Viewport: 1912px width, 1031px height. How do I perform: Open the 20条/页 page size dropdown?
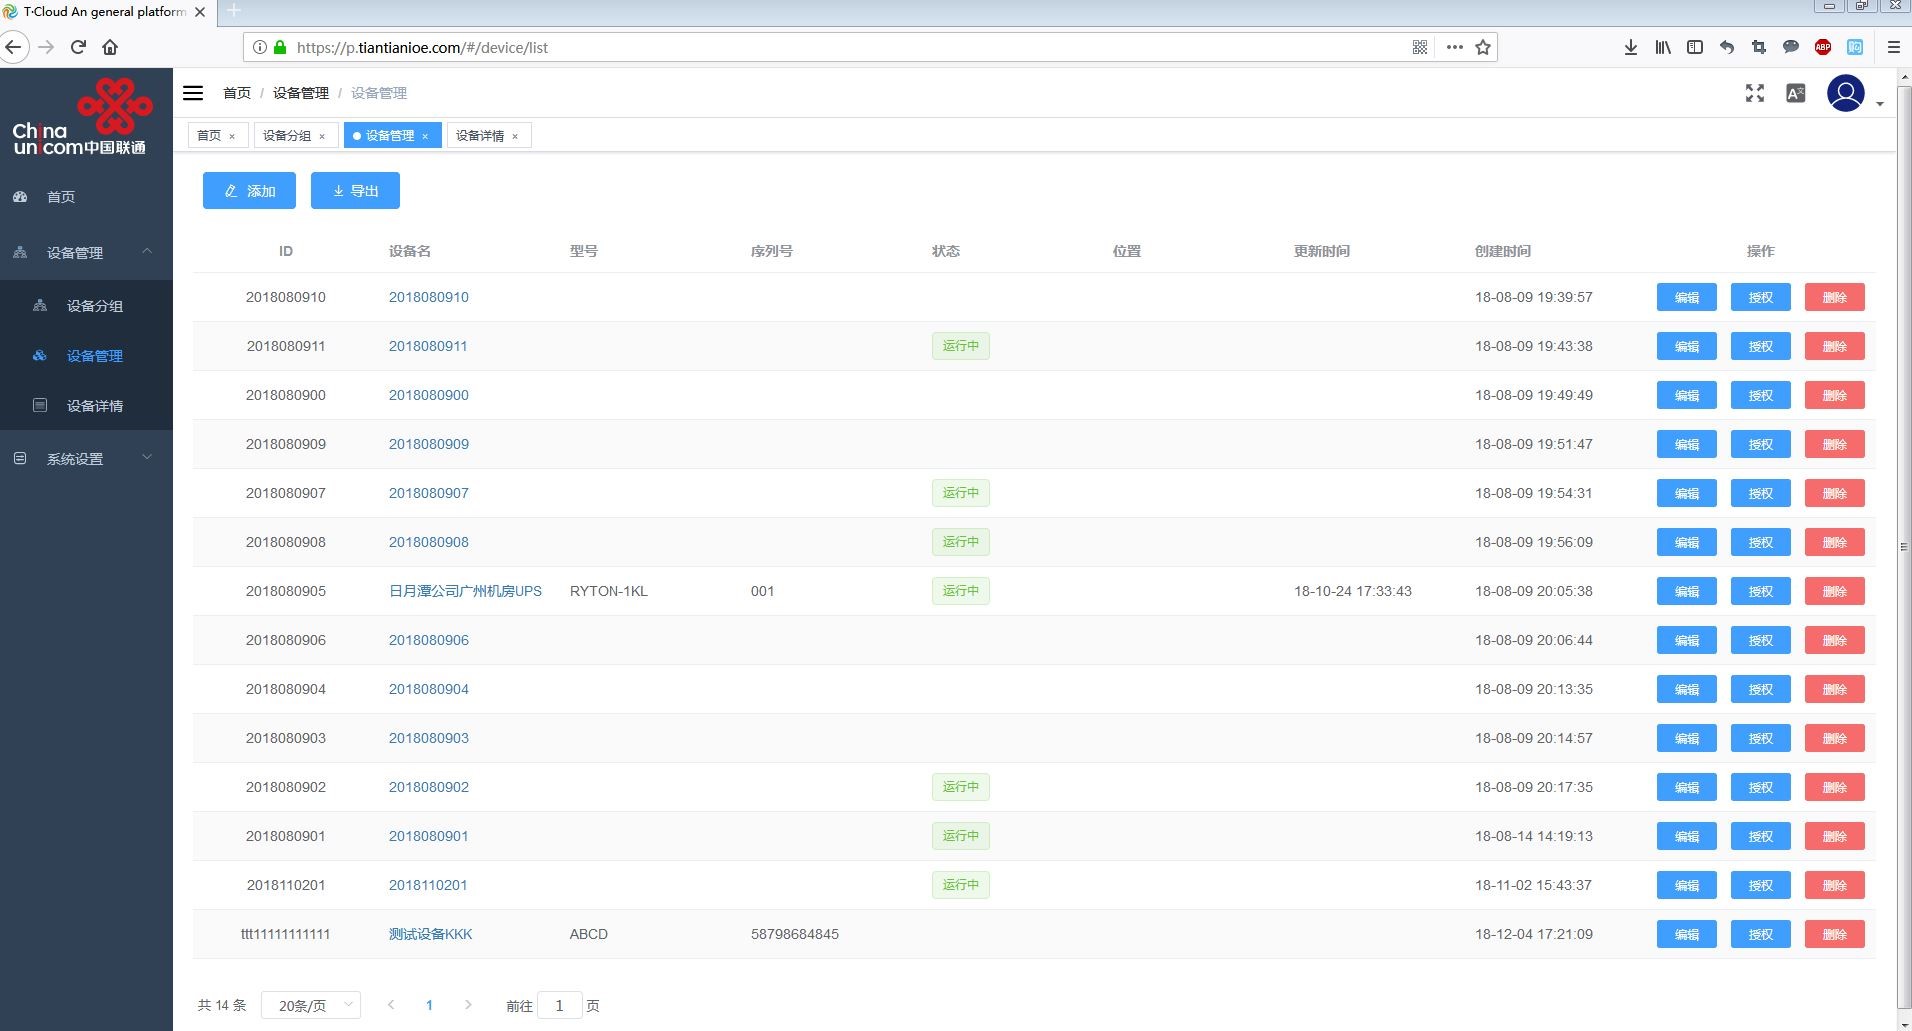[x=310, y=1005]
